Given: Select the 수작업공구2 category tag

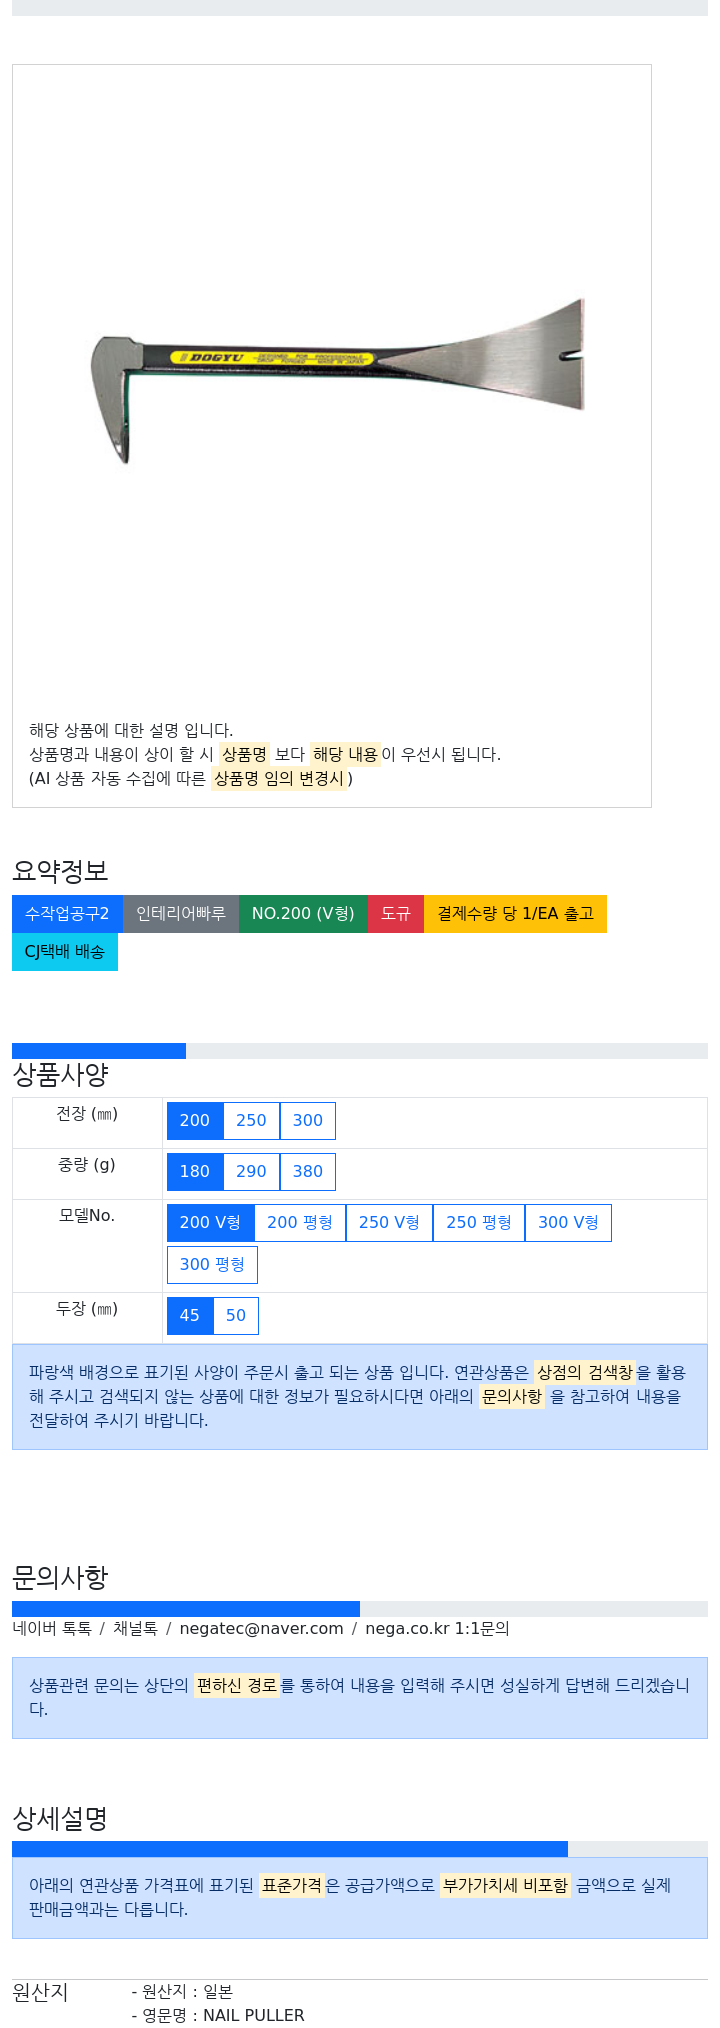Looking at the screenshot, I should click(67, 914).
